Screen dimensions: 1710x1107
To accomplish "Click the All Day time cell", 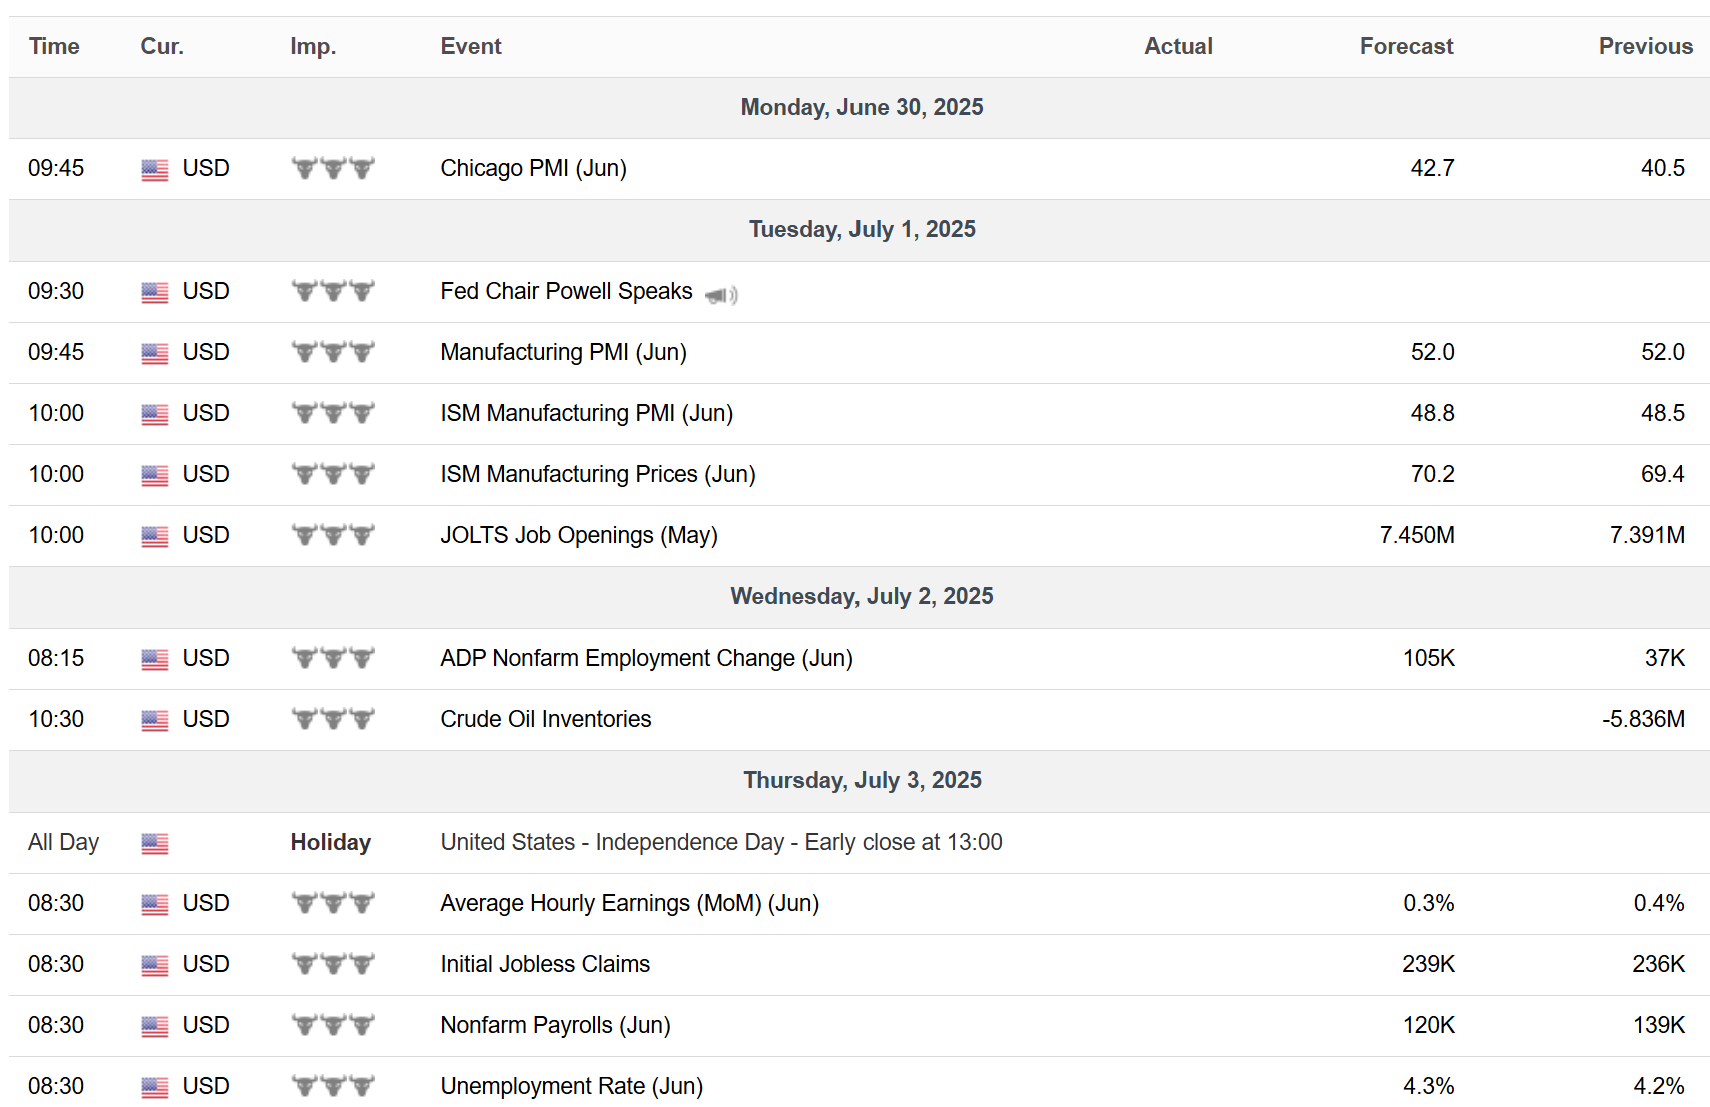I will (63, 842).
